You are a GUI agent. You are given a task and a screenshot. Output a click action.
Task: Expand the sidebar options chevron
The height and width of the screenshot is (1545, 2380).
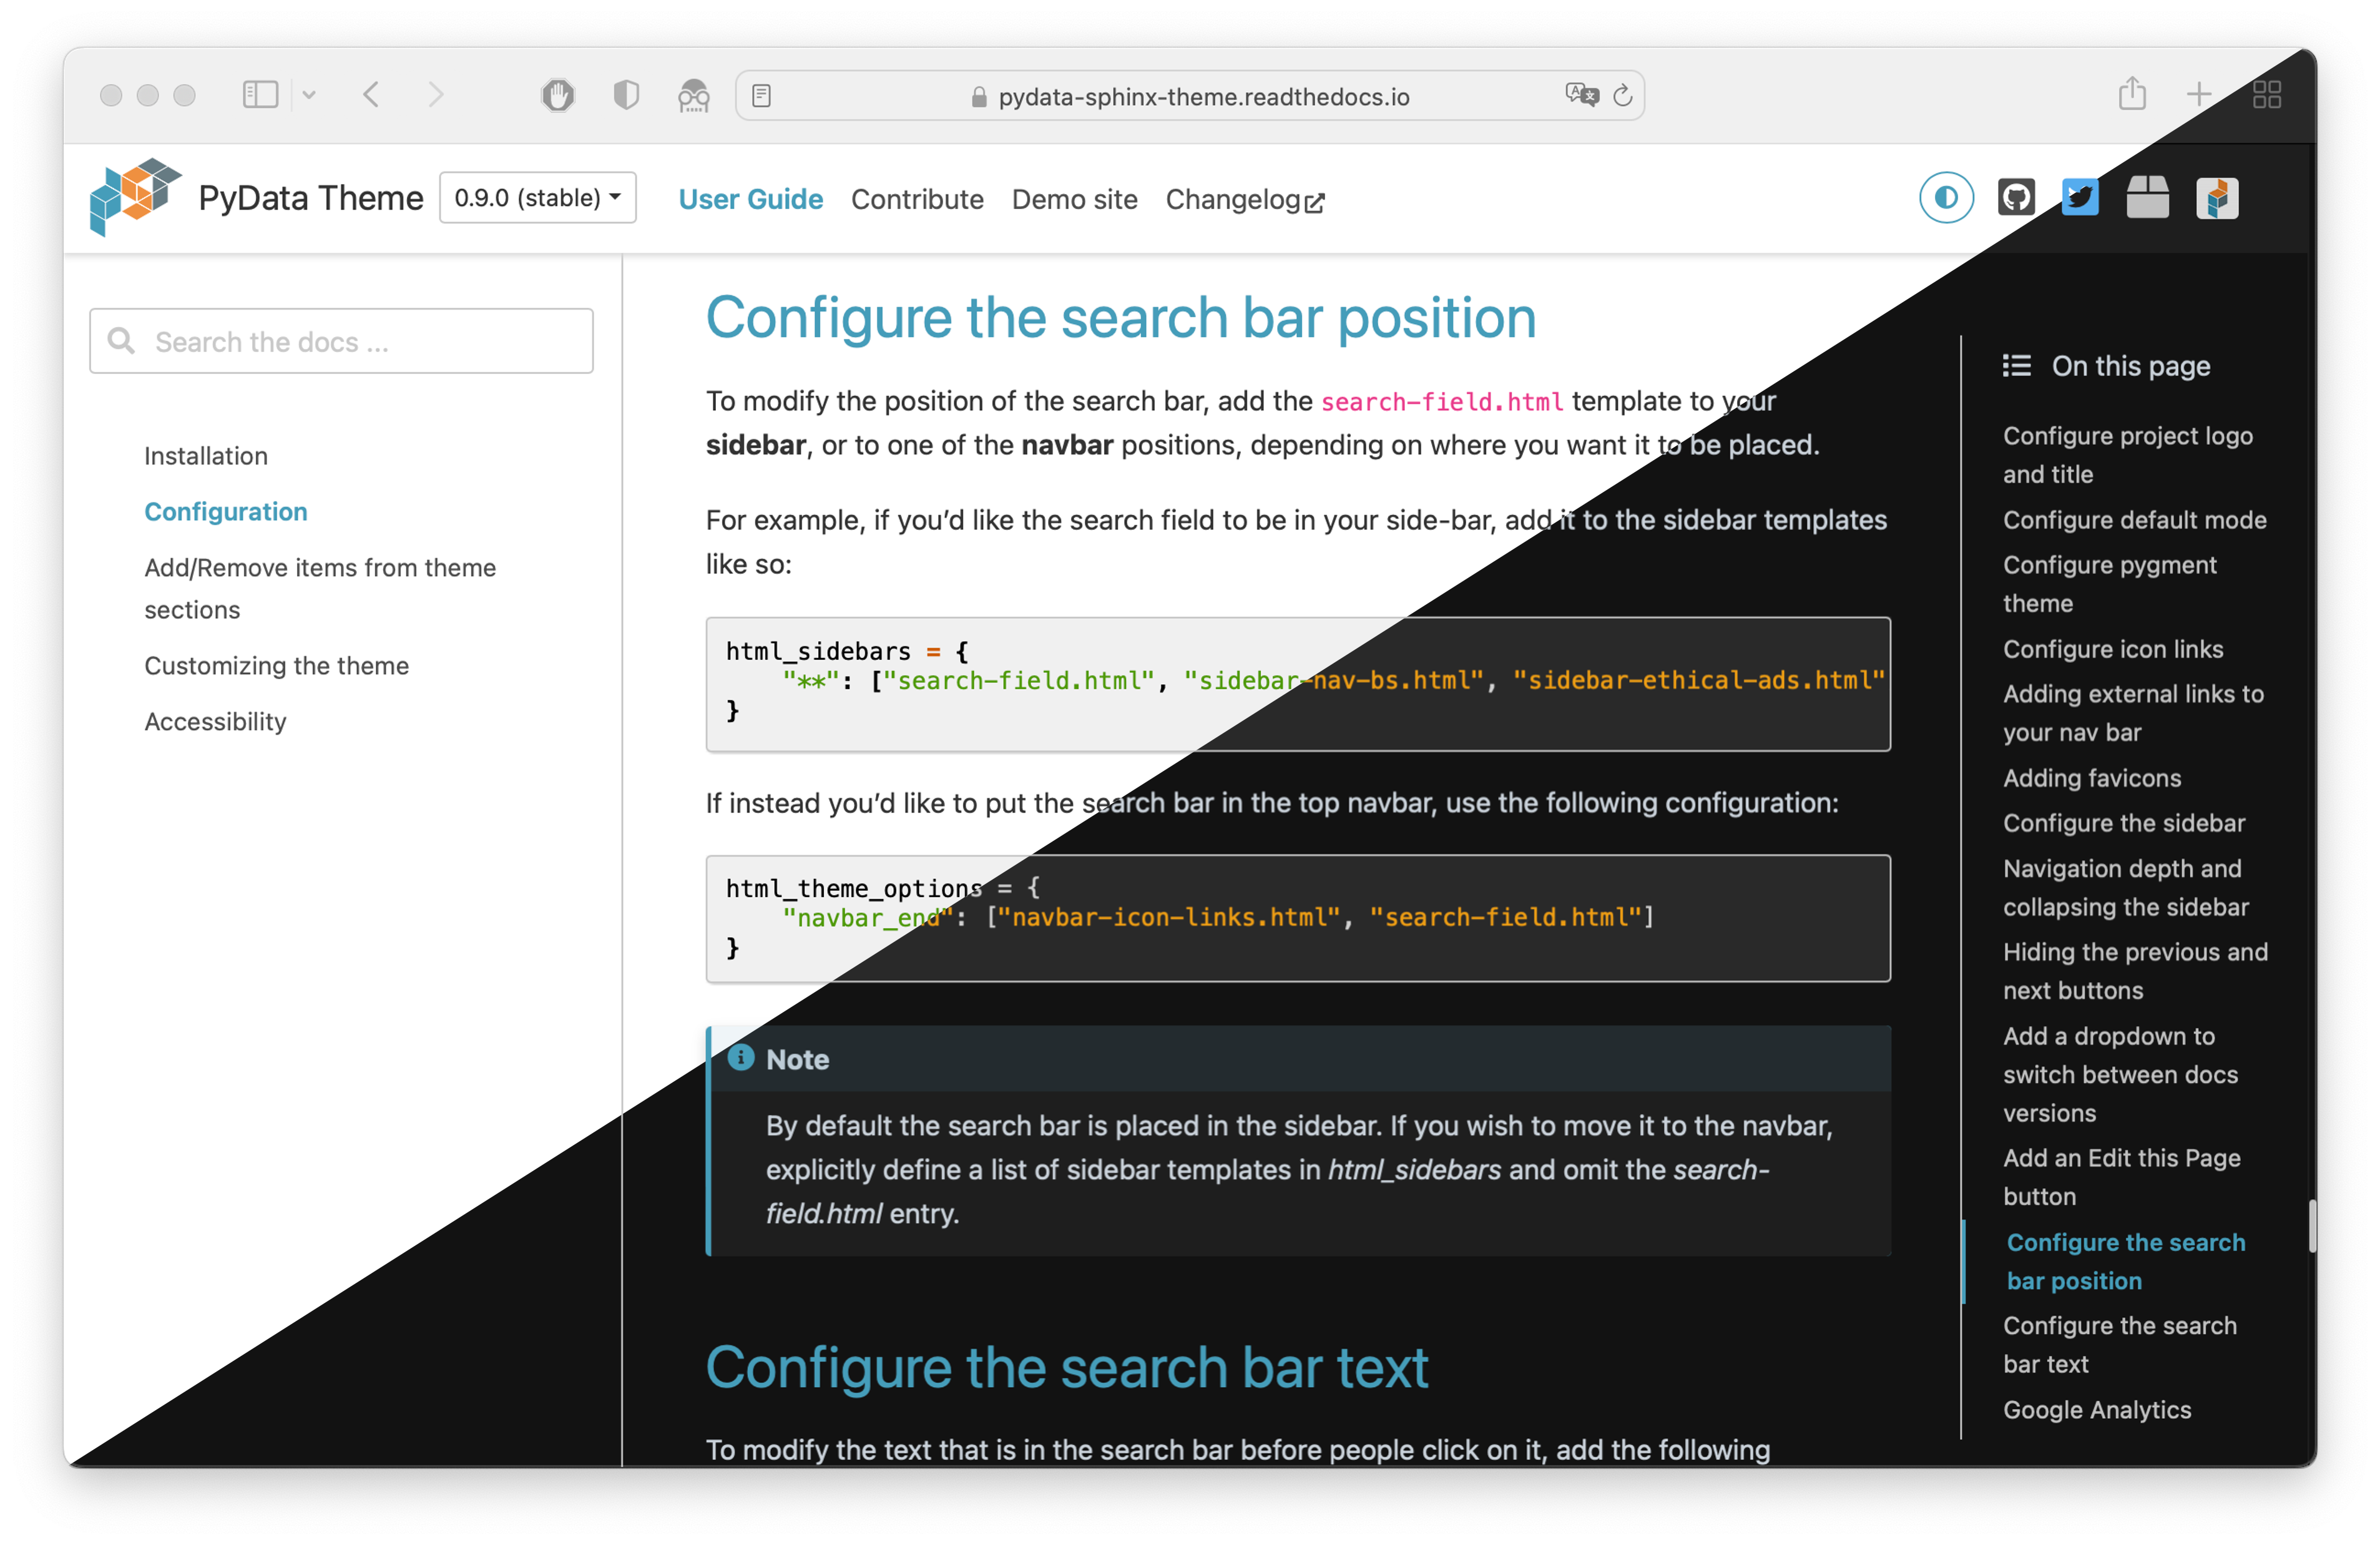(309, 95)
